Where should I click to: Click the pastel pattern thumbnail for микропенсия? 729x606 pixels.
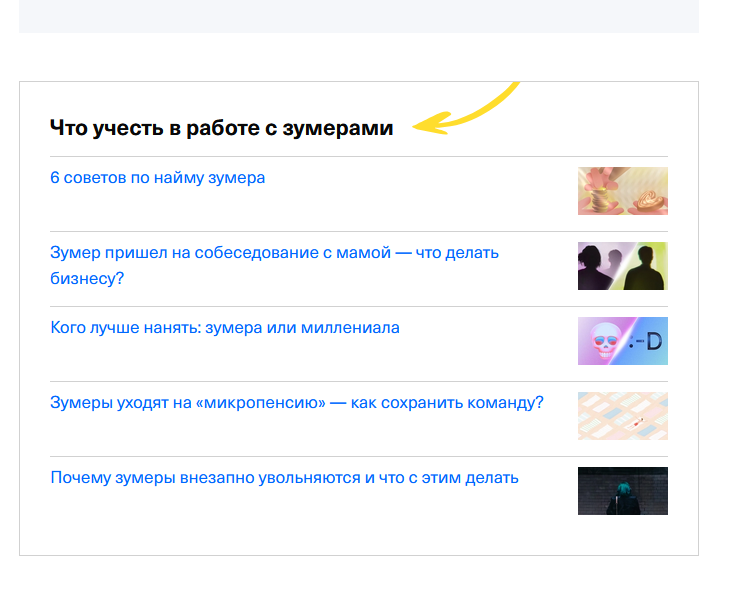[622, 416]
